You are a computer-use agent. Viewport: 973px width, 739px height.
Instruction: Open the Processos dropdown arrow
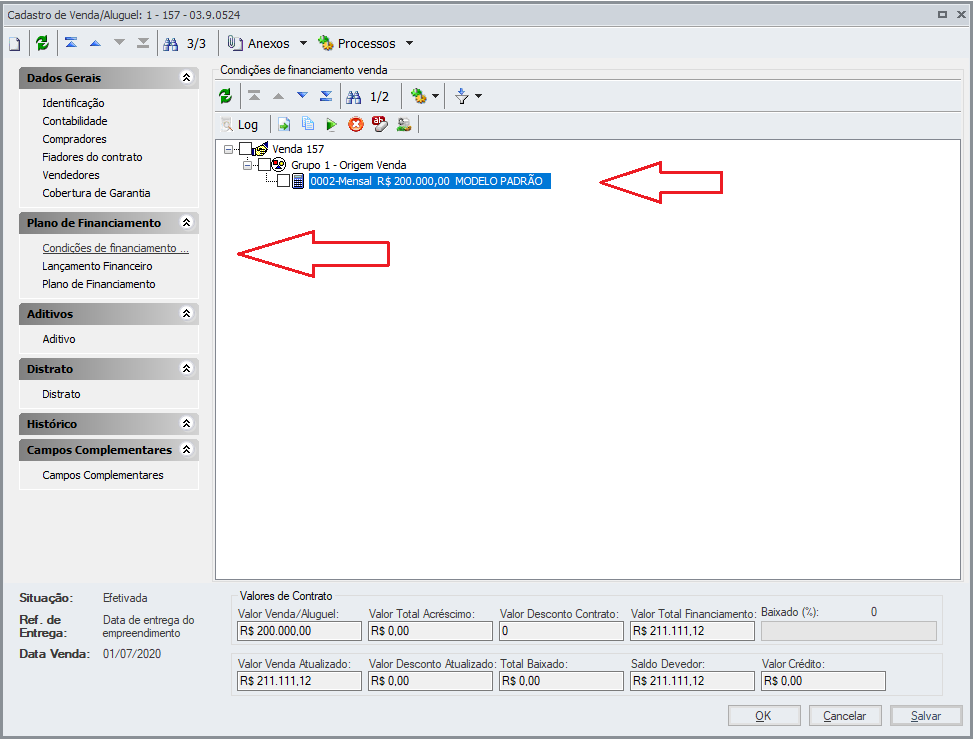coord(410,43)
